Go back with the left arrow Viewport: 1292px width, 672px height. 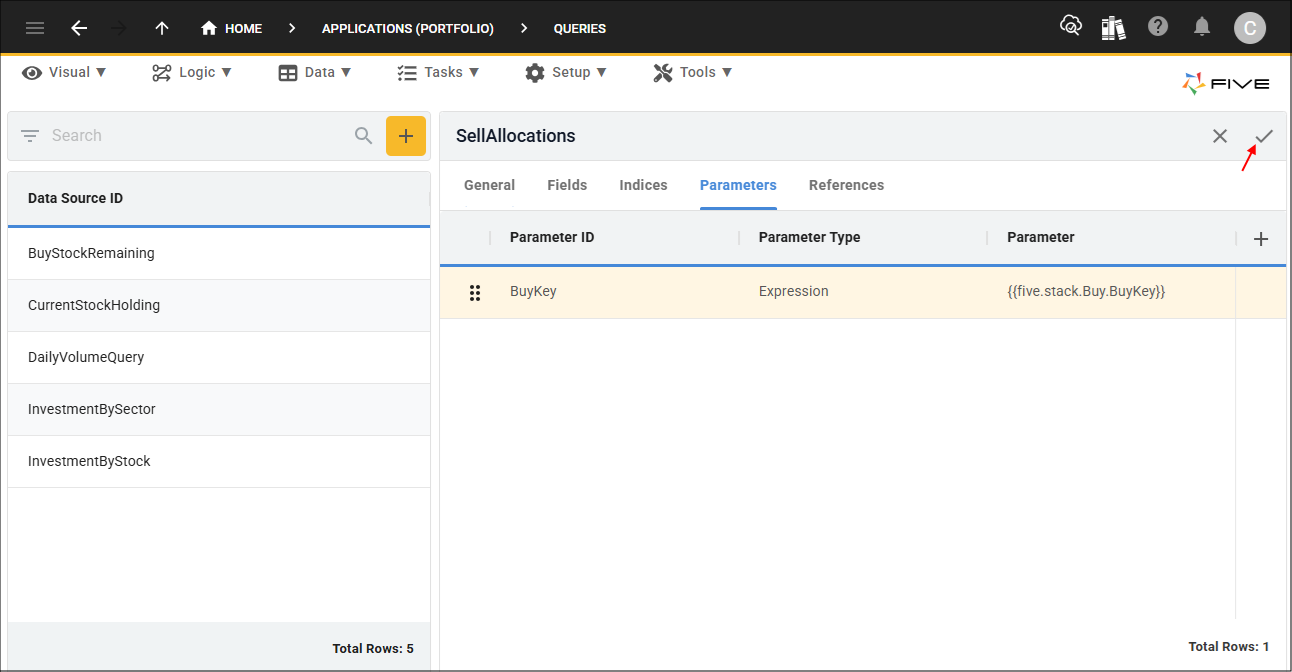[79, 28]
